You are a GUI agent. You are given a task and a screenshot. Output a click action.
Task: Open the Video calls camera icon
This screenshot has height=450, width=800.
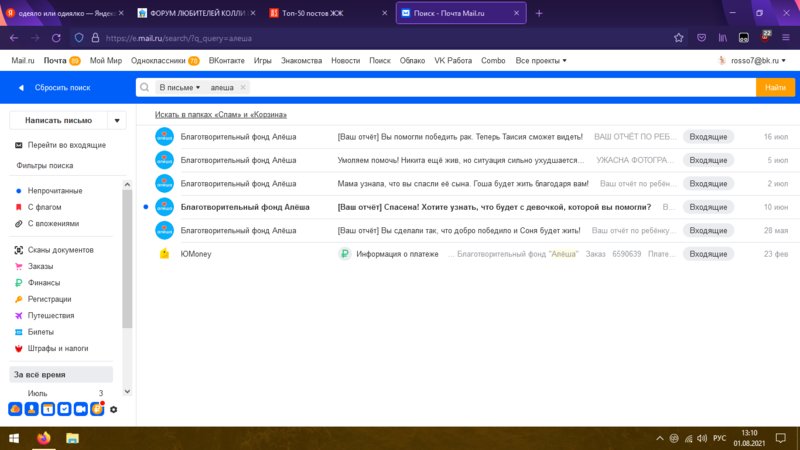81,409
